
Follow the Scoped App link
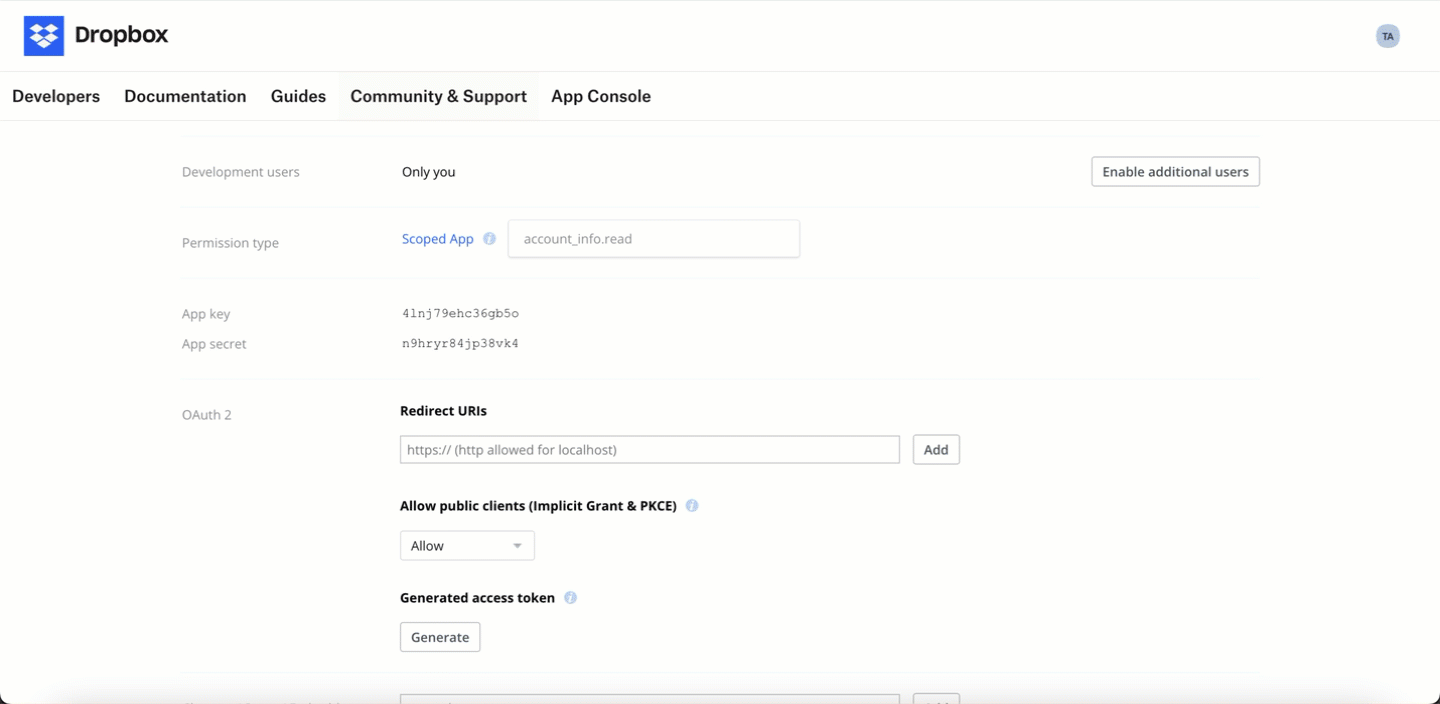437,239
